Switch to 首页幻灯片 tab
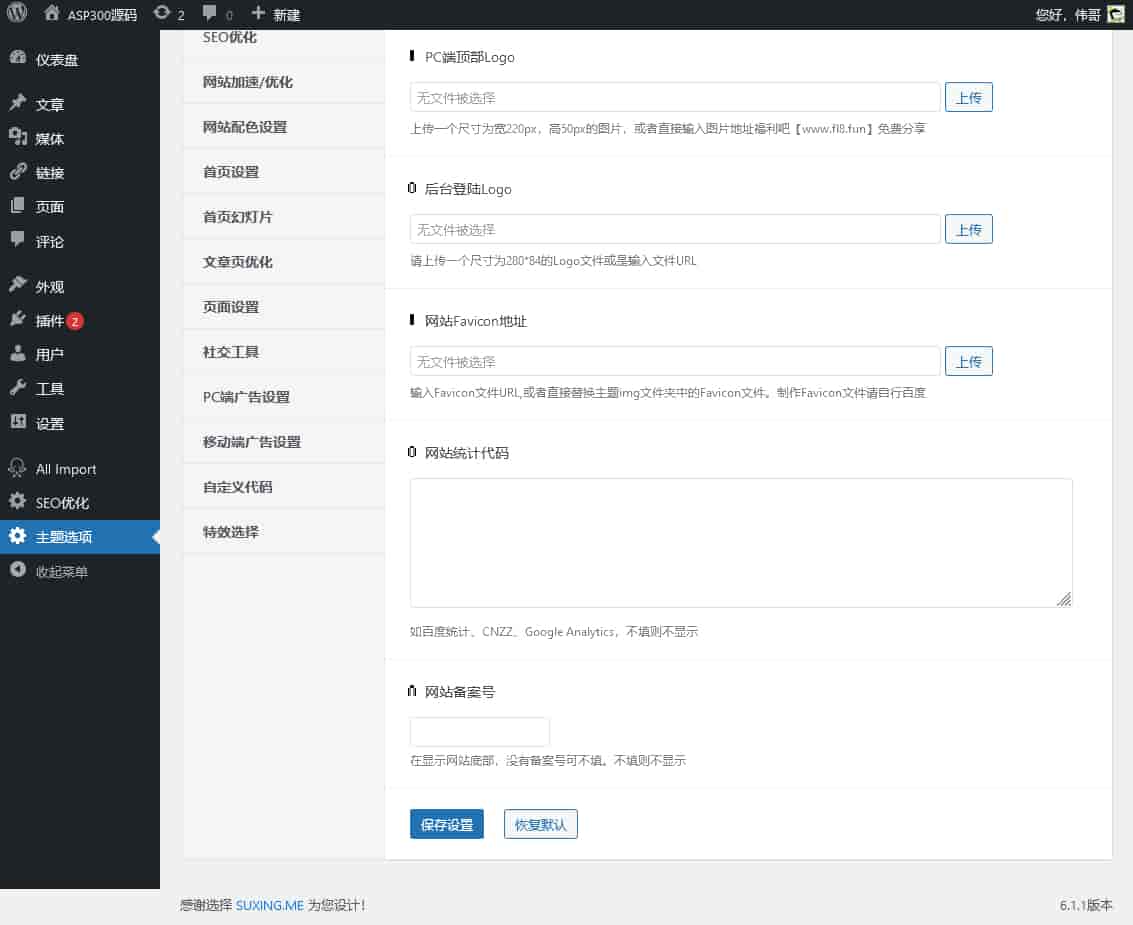The height and width of the screenshot is (925, 1133). pos(283,217)
